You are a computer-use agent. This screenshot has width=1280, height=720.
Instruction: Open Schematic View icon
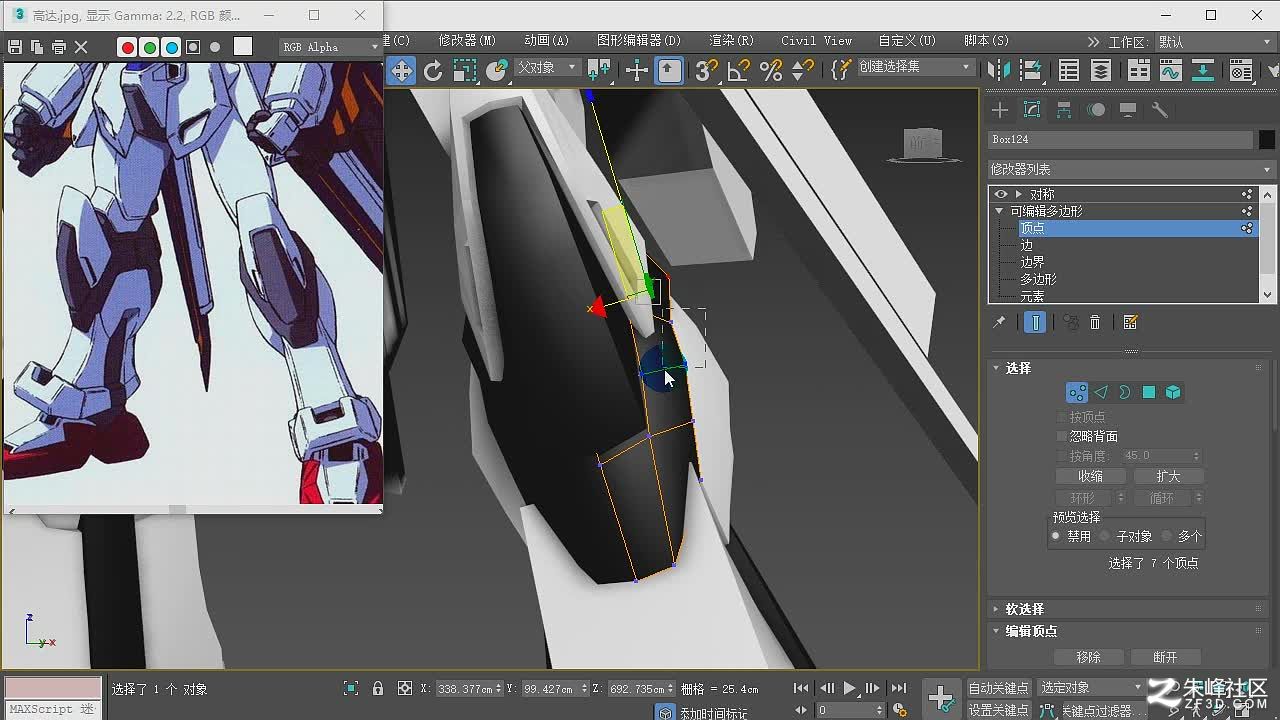(1203, 70)
